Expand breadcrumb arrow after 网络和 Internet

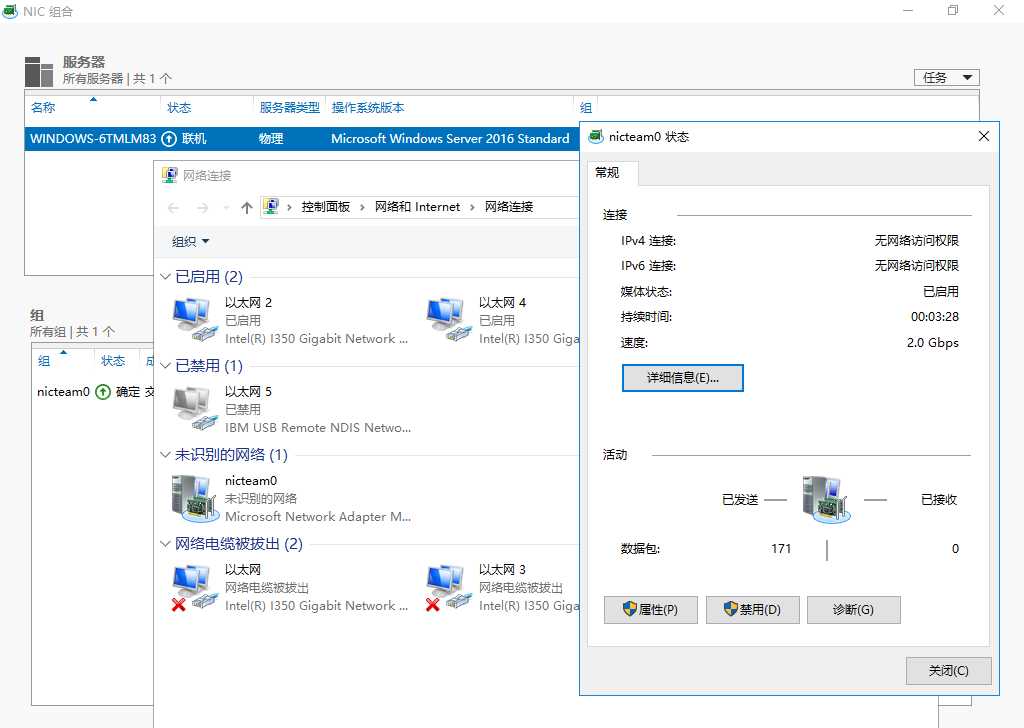[x=472, y=207]
